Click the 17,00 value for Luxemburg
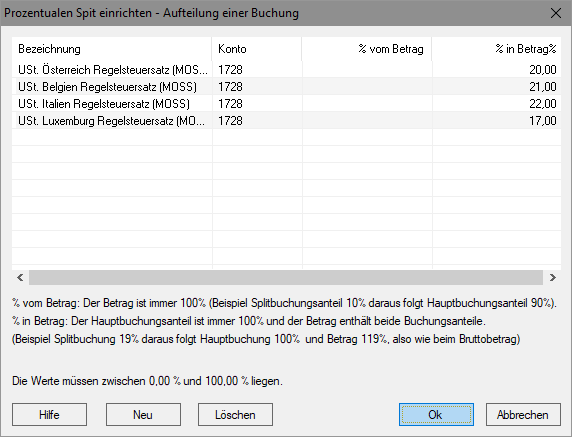 point(542,121)
